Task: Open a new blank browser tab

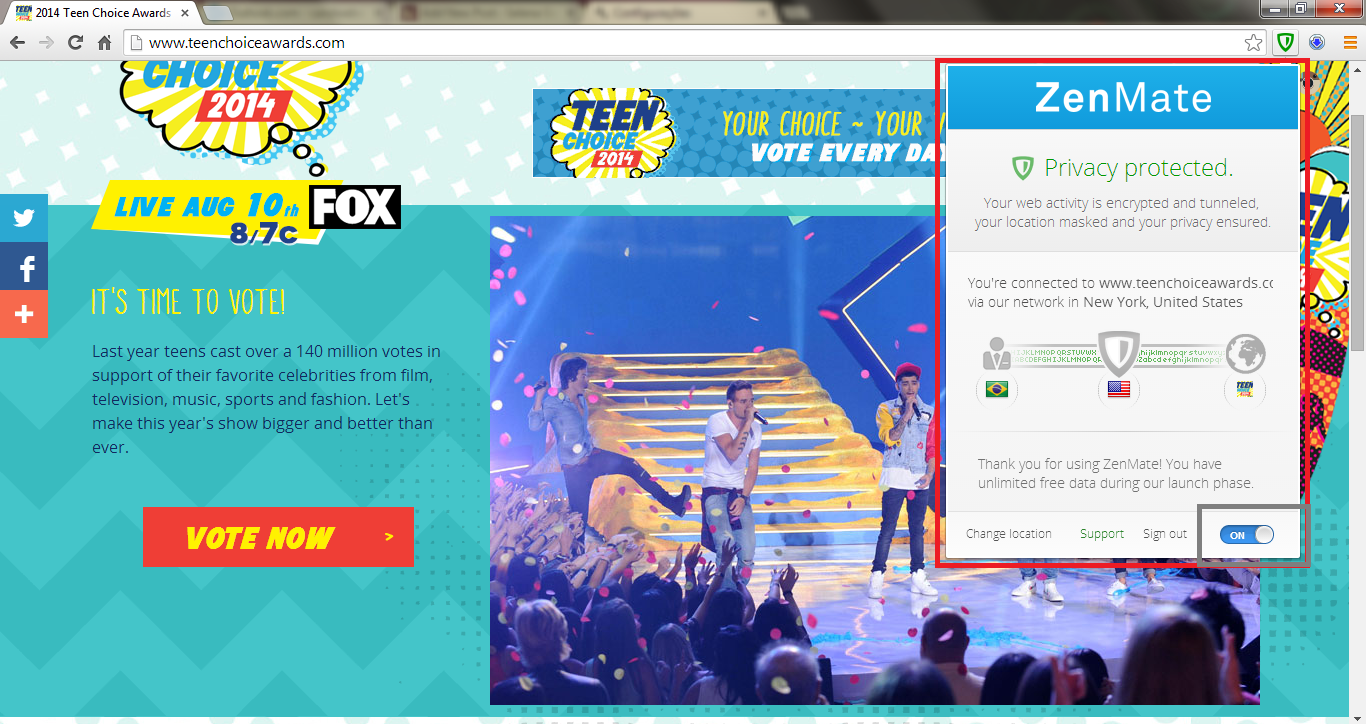Action: point(218,13)
